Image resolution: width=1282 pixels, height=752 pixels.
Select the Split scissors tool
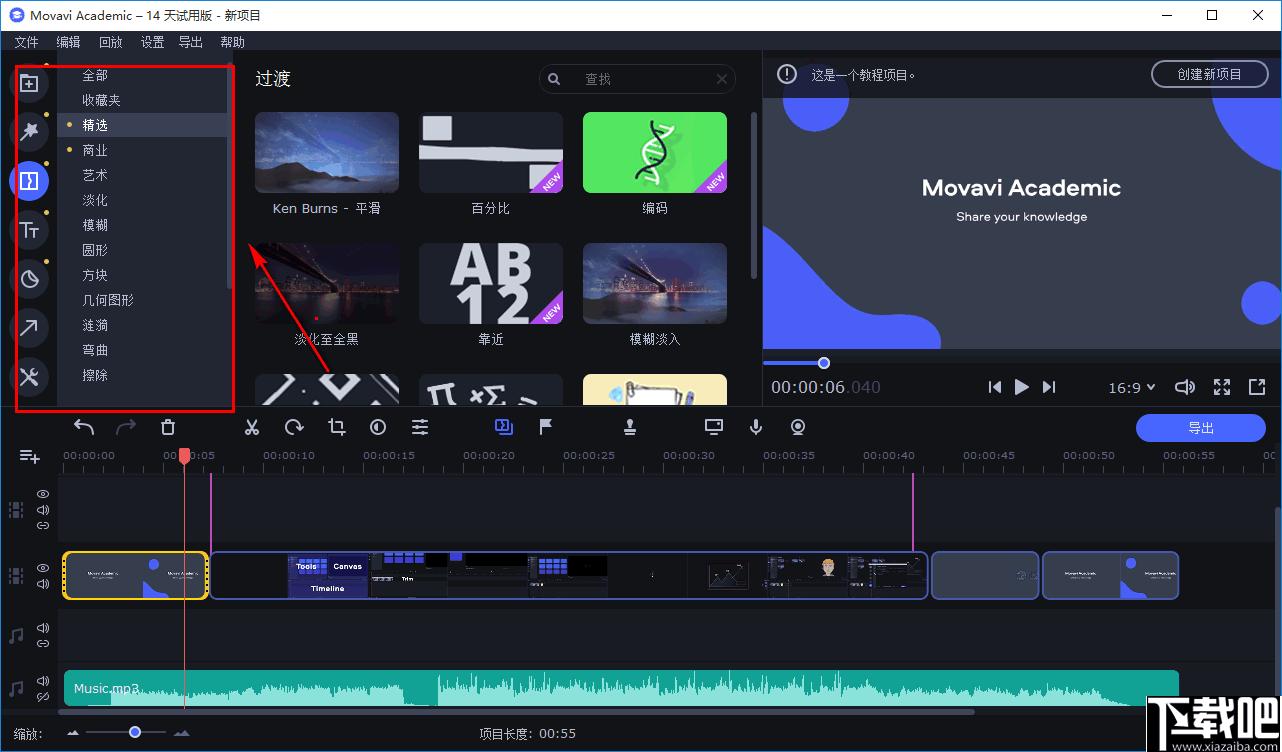(252, 427)
